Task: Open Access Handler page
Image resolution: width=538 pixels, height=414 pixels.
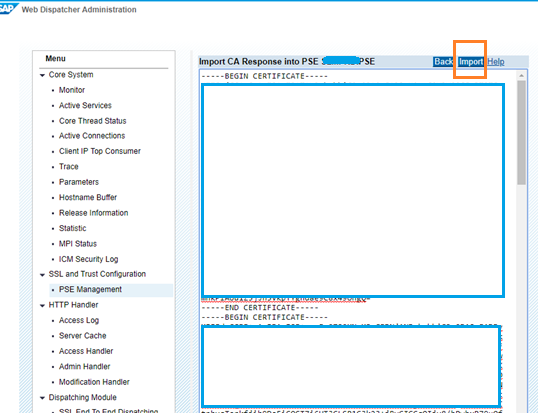Action: tap(86, 351)
